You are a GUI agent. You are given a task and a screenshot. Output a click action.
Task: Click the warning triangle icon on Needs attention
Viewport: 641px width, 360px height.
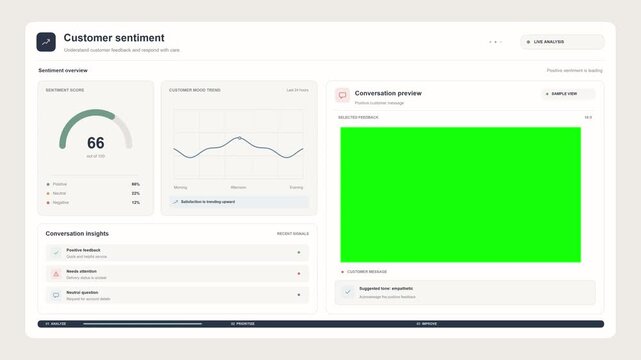[56, 274]
